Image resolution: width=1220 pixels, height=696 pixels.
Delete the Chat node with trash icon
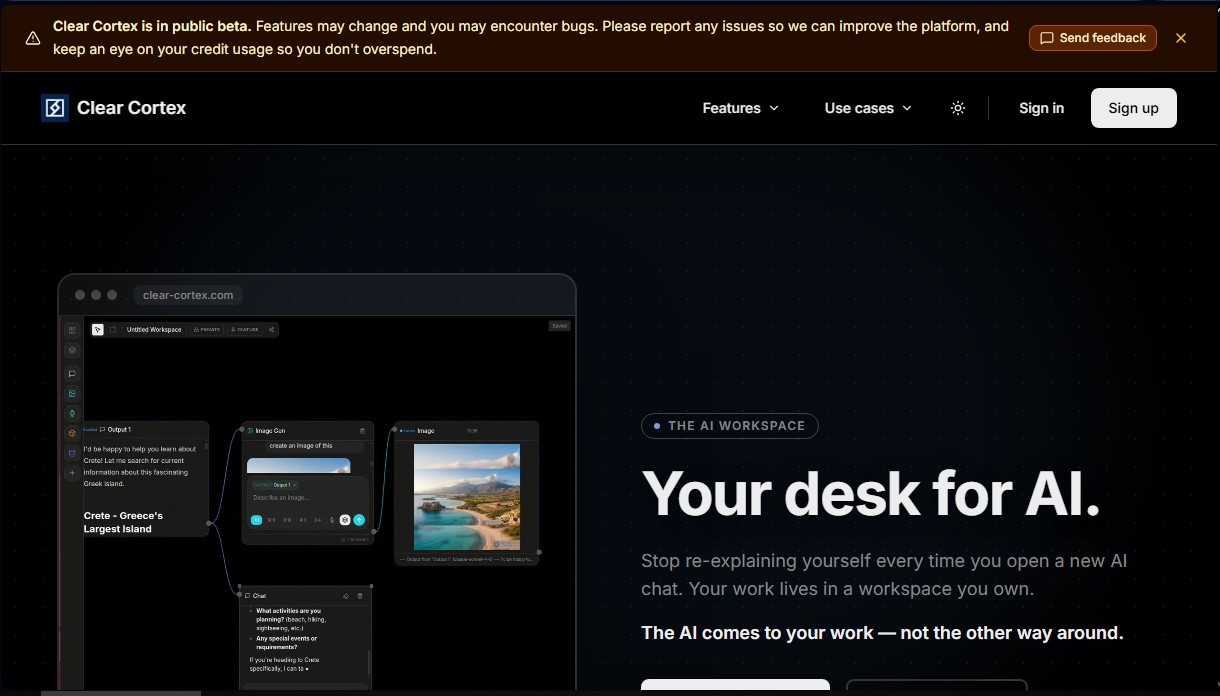359,596
